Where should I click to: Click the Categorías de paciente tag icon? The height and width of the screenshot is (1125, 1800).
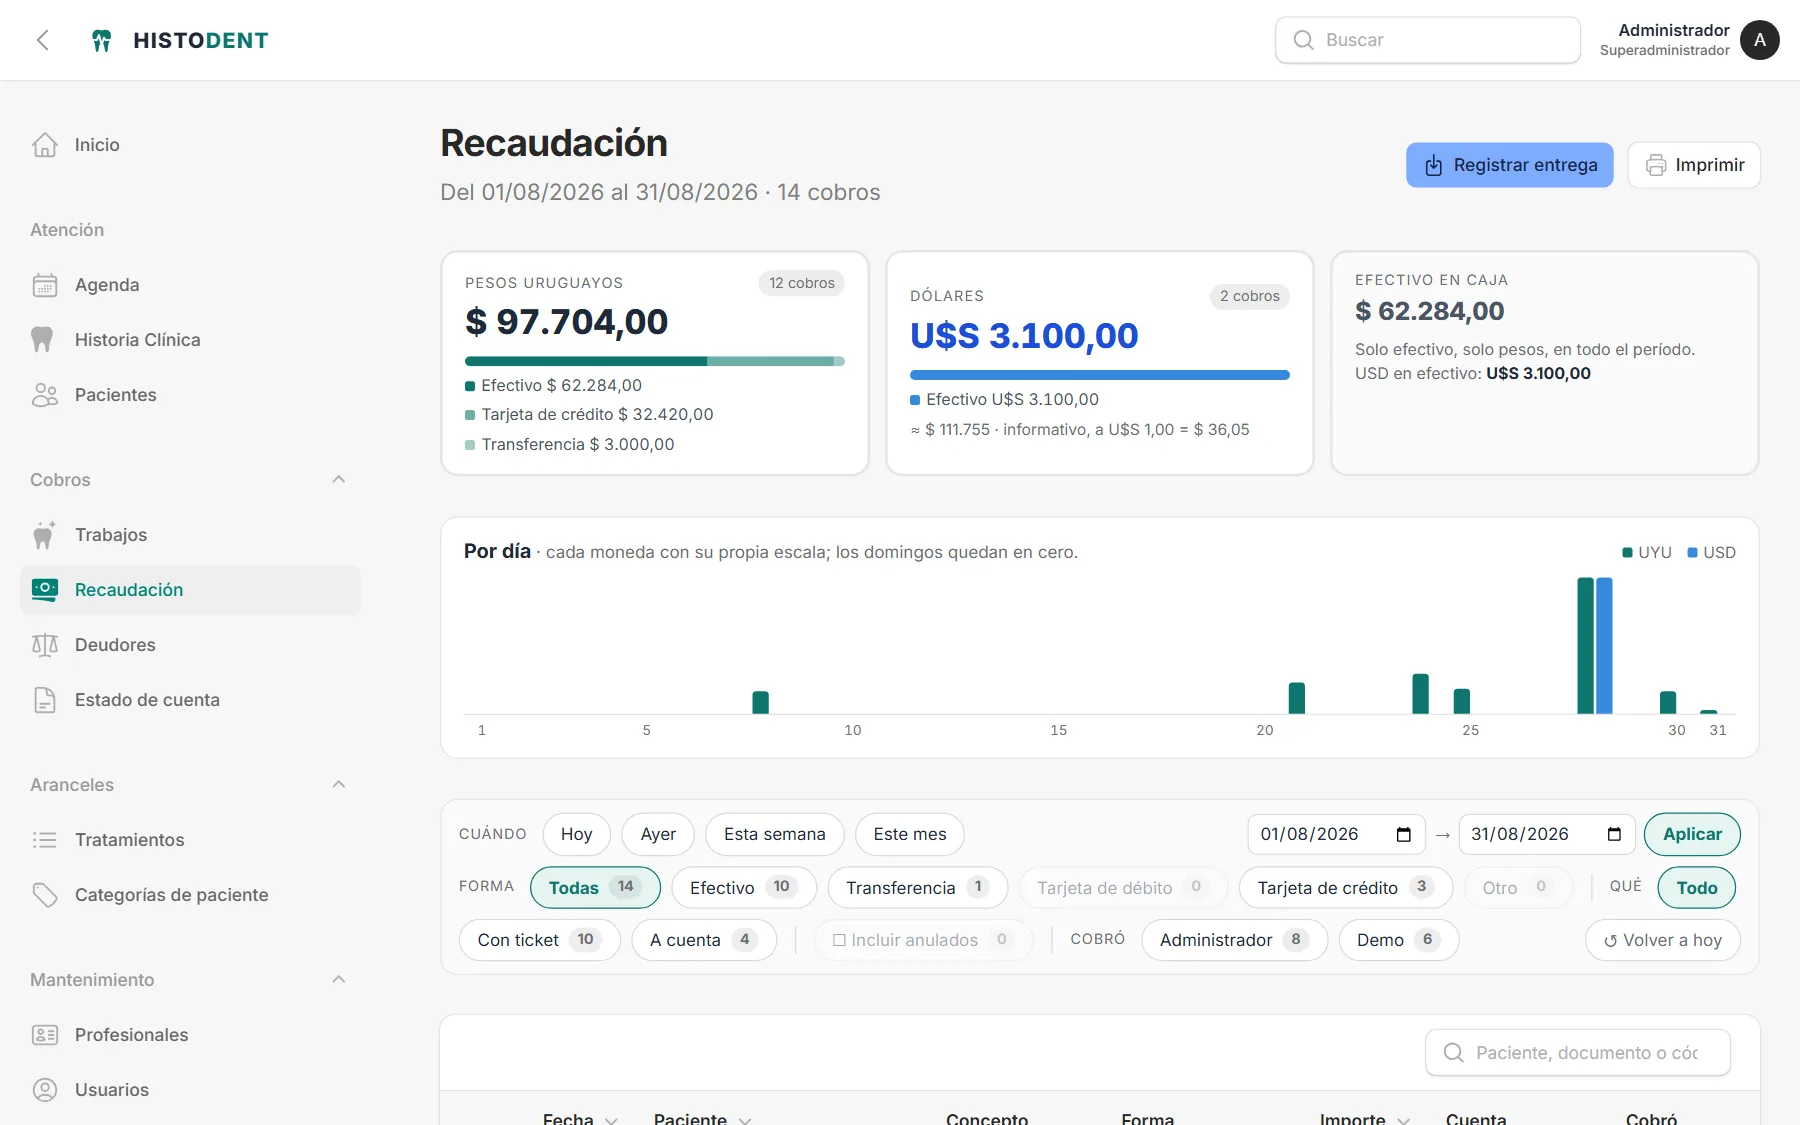coord(45,895)
